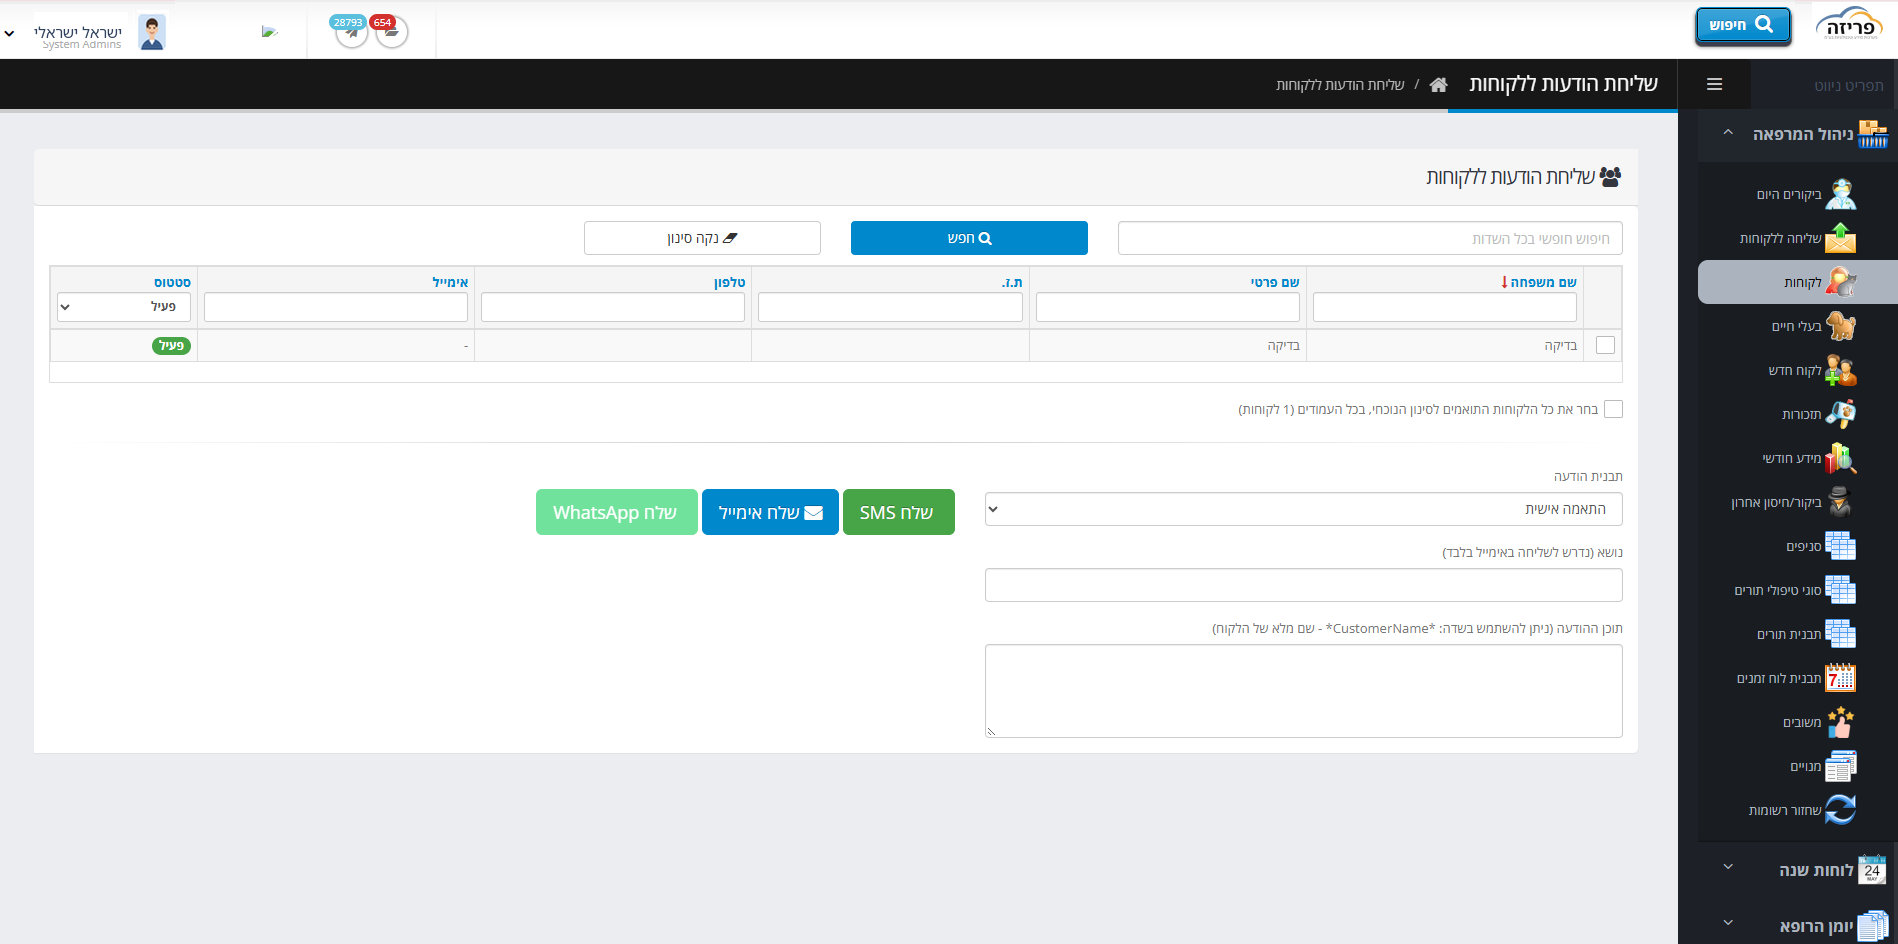The height and width of the screenshot is (944, 1898).
Task: Open appointment treatment types (סוגי טיפולי תורים) icon
Action: click(x=1840, y=590)
